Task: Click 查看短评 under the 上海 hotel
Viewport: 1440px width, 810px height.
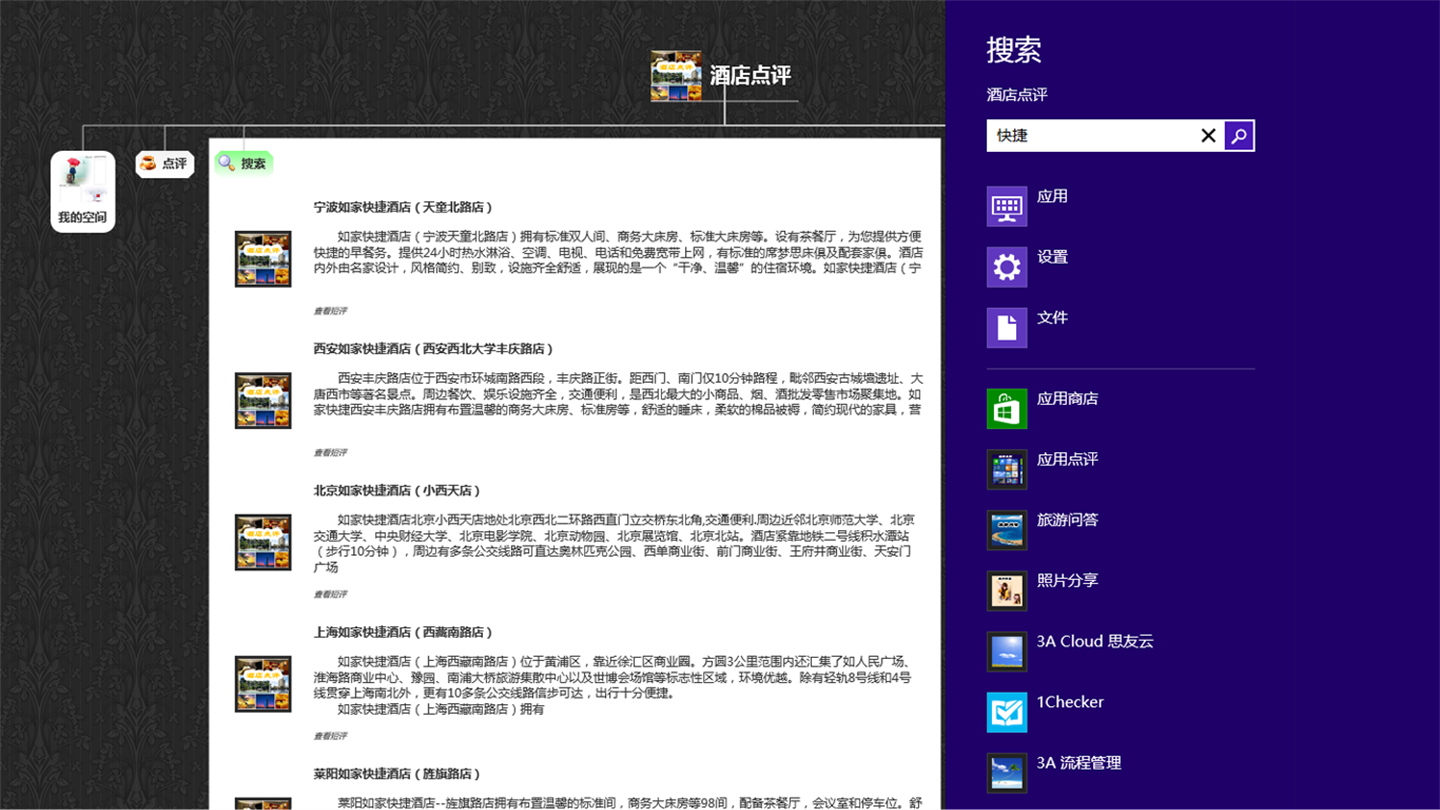Action: coord(330,737)
